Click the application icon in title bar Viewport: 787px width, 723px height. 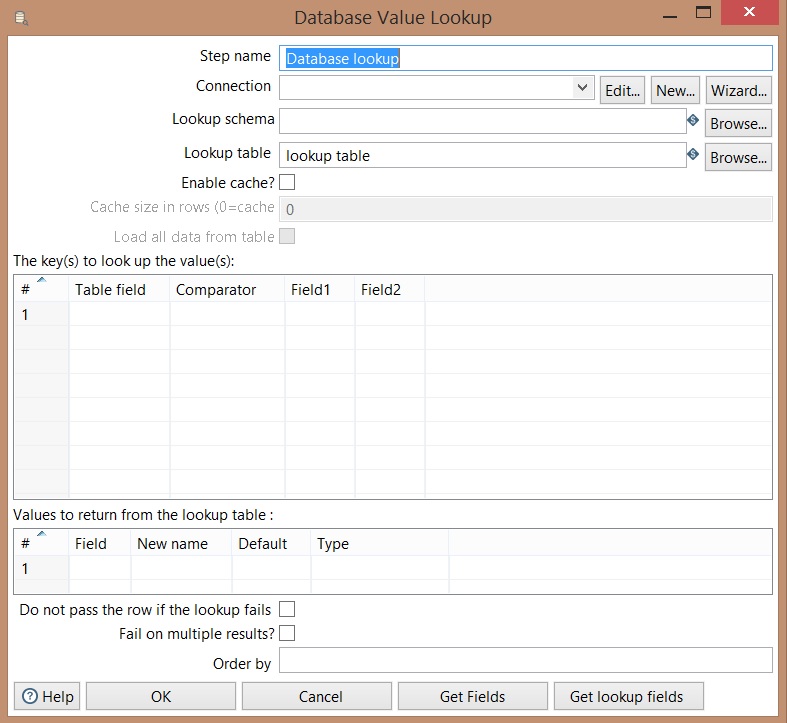point(22,18)
